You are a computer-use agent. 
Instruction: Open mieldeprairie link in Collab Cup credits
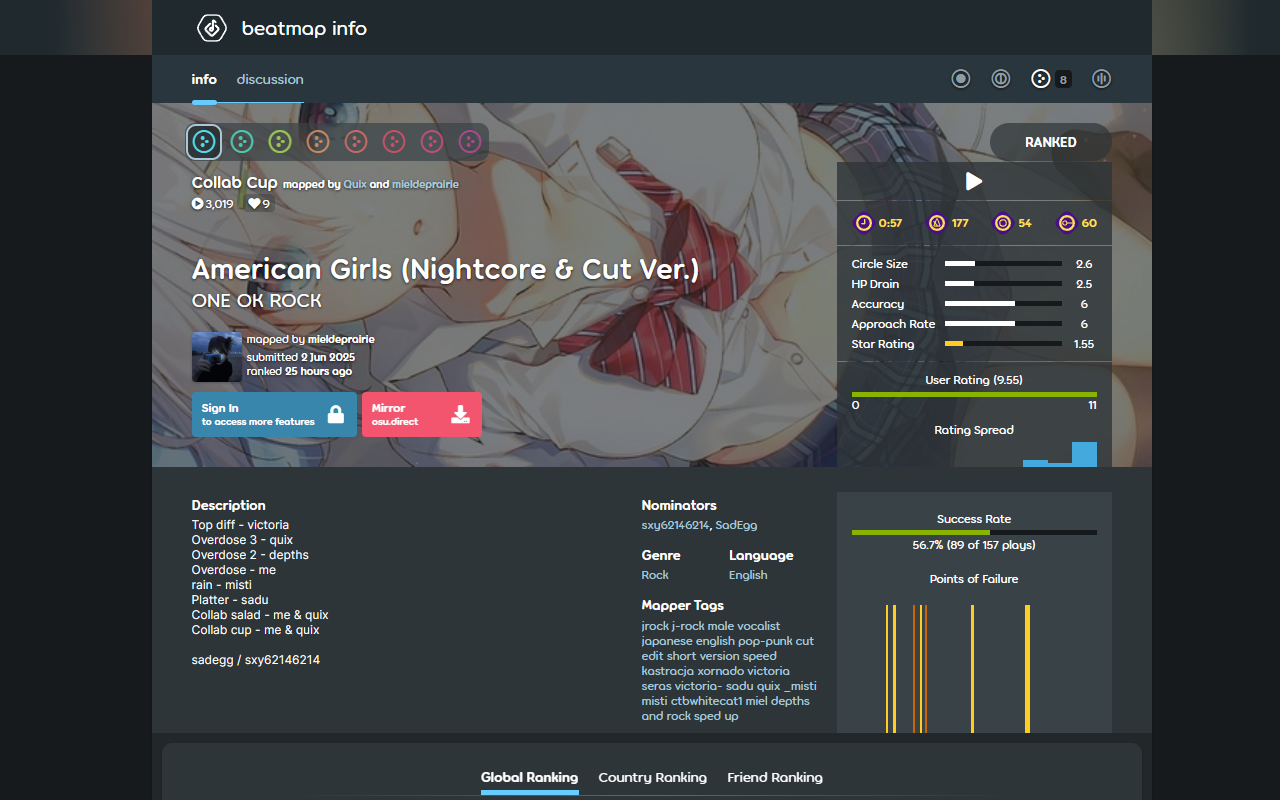[x=425, y=184]
